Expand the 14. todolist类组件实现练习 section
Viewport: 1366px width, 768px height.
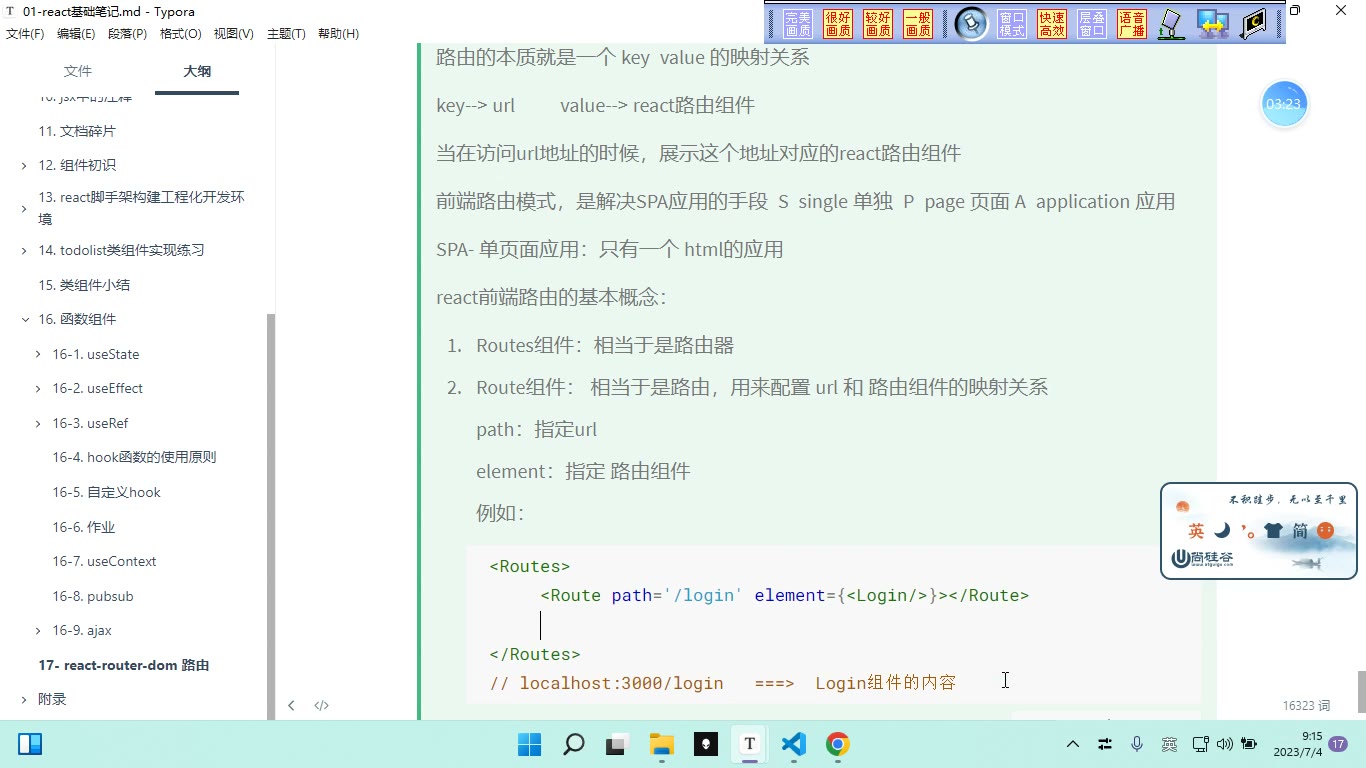pyautogui.click(x=24, y=251)
